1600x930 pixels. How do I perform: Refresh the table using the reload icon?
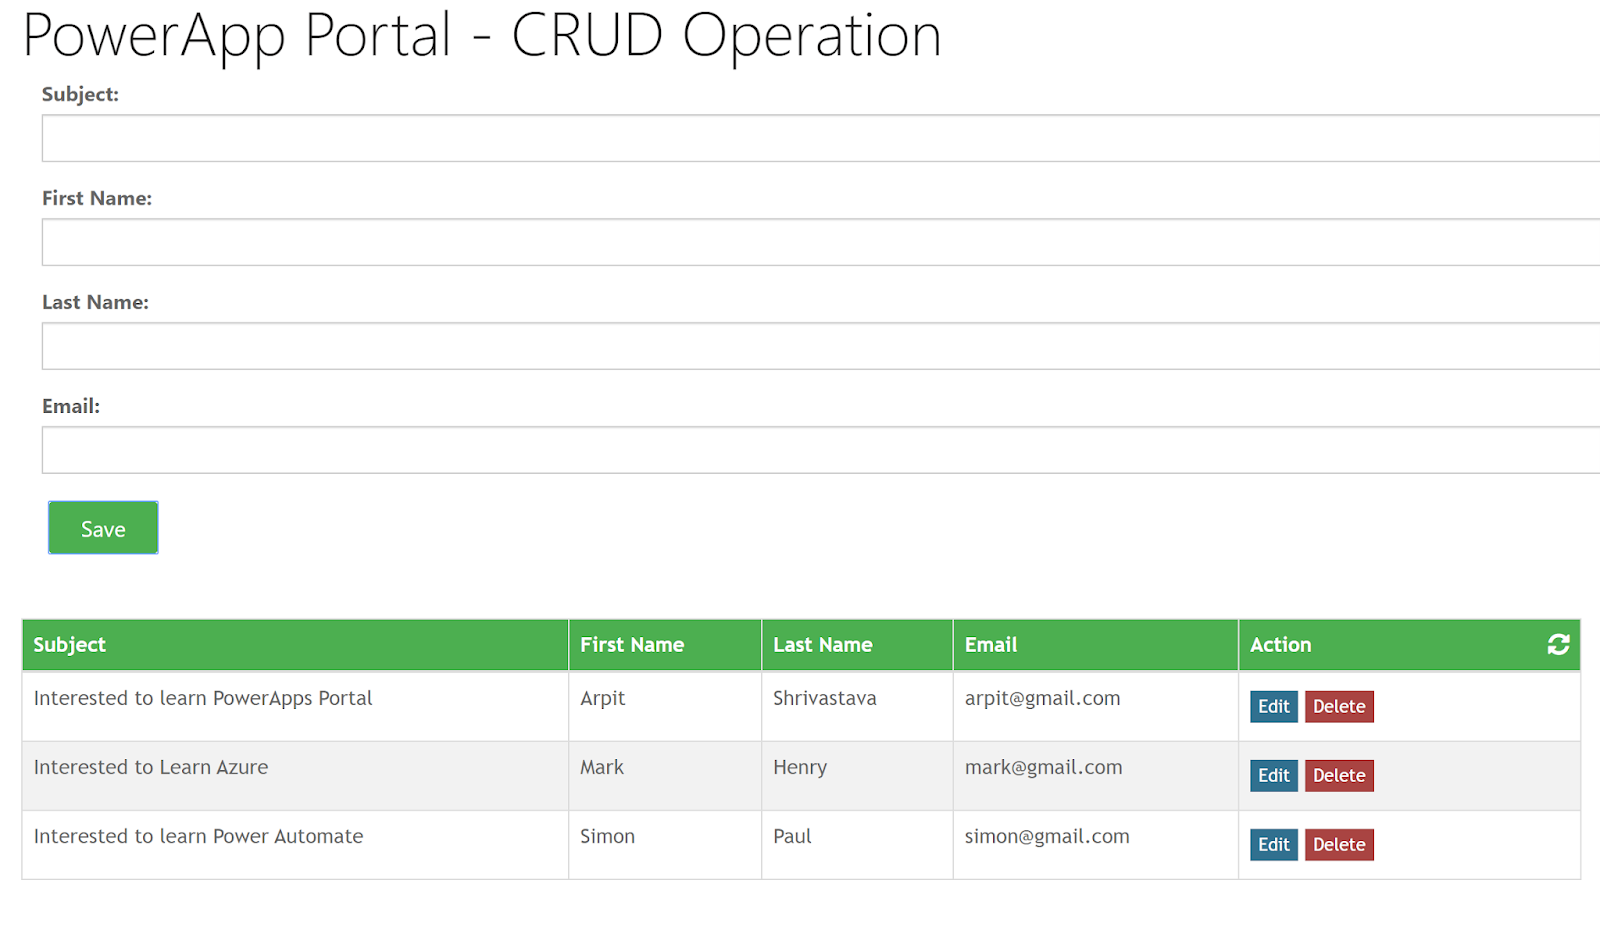pos(1558,645)
